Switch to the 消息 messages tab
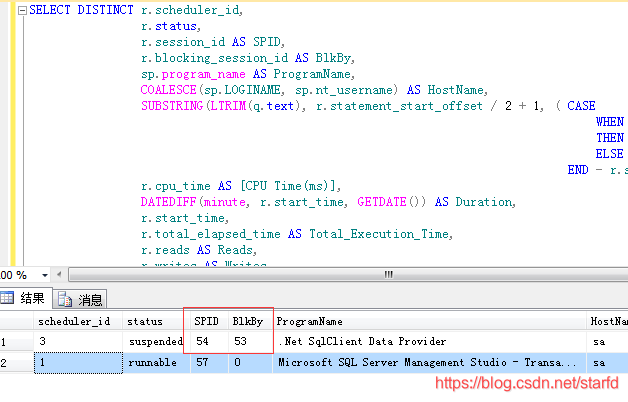Image resolution: width=628 pixels, height=402 pixels. click(x=80, y=299)
